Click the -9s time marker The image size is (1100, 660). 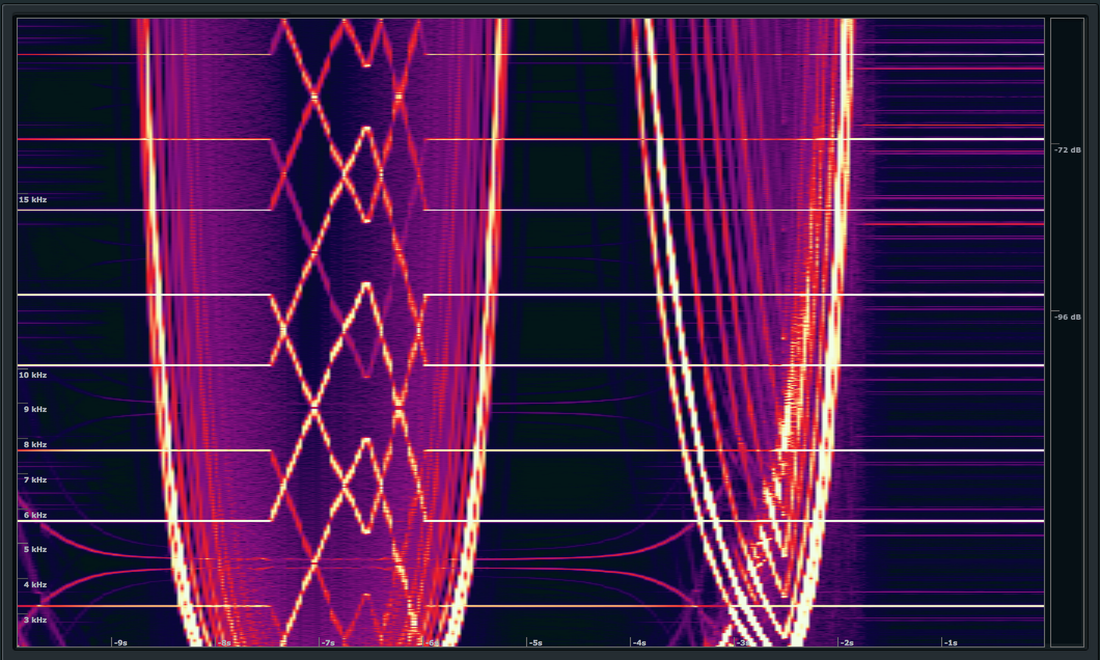point(120,644)
